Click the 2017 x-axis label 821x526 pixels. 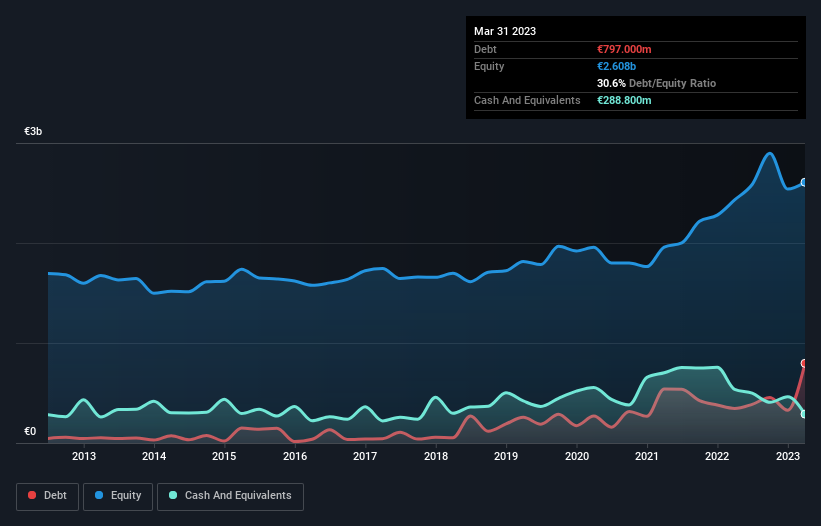(365, 456)
